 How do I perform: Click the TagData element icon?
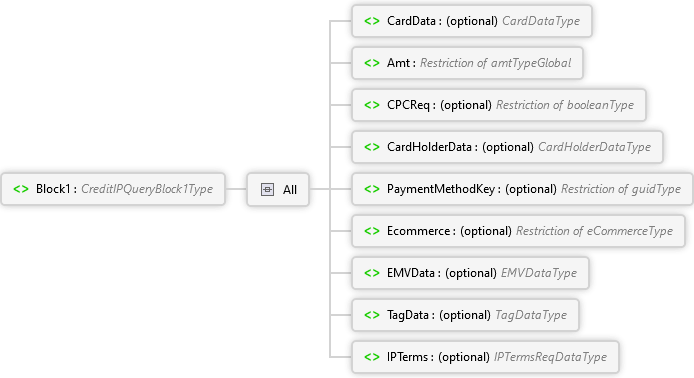[x=372, y=315]
